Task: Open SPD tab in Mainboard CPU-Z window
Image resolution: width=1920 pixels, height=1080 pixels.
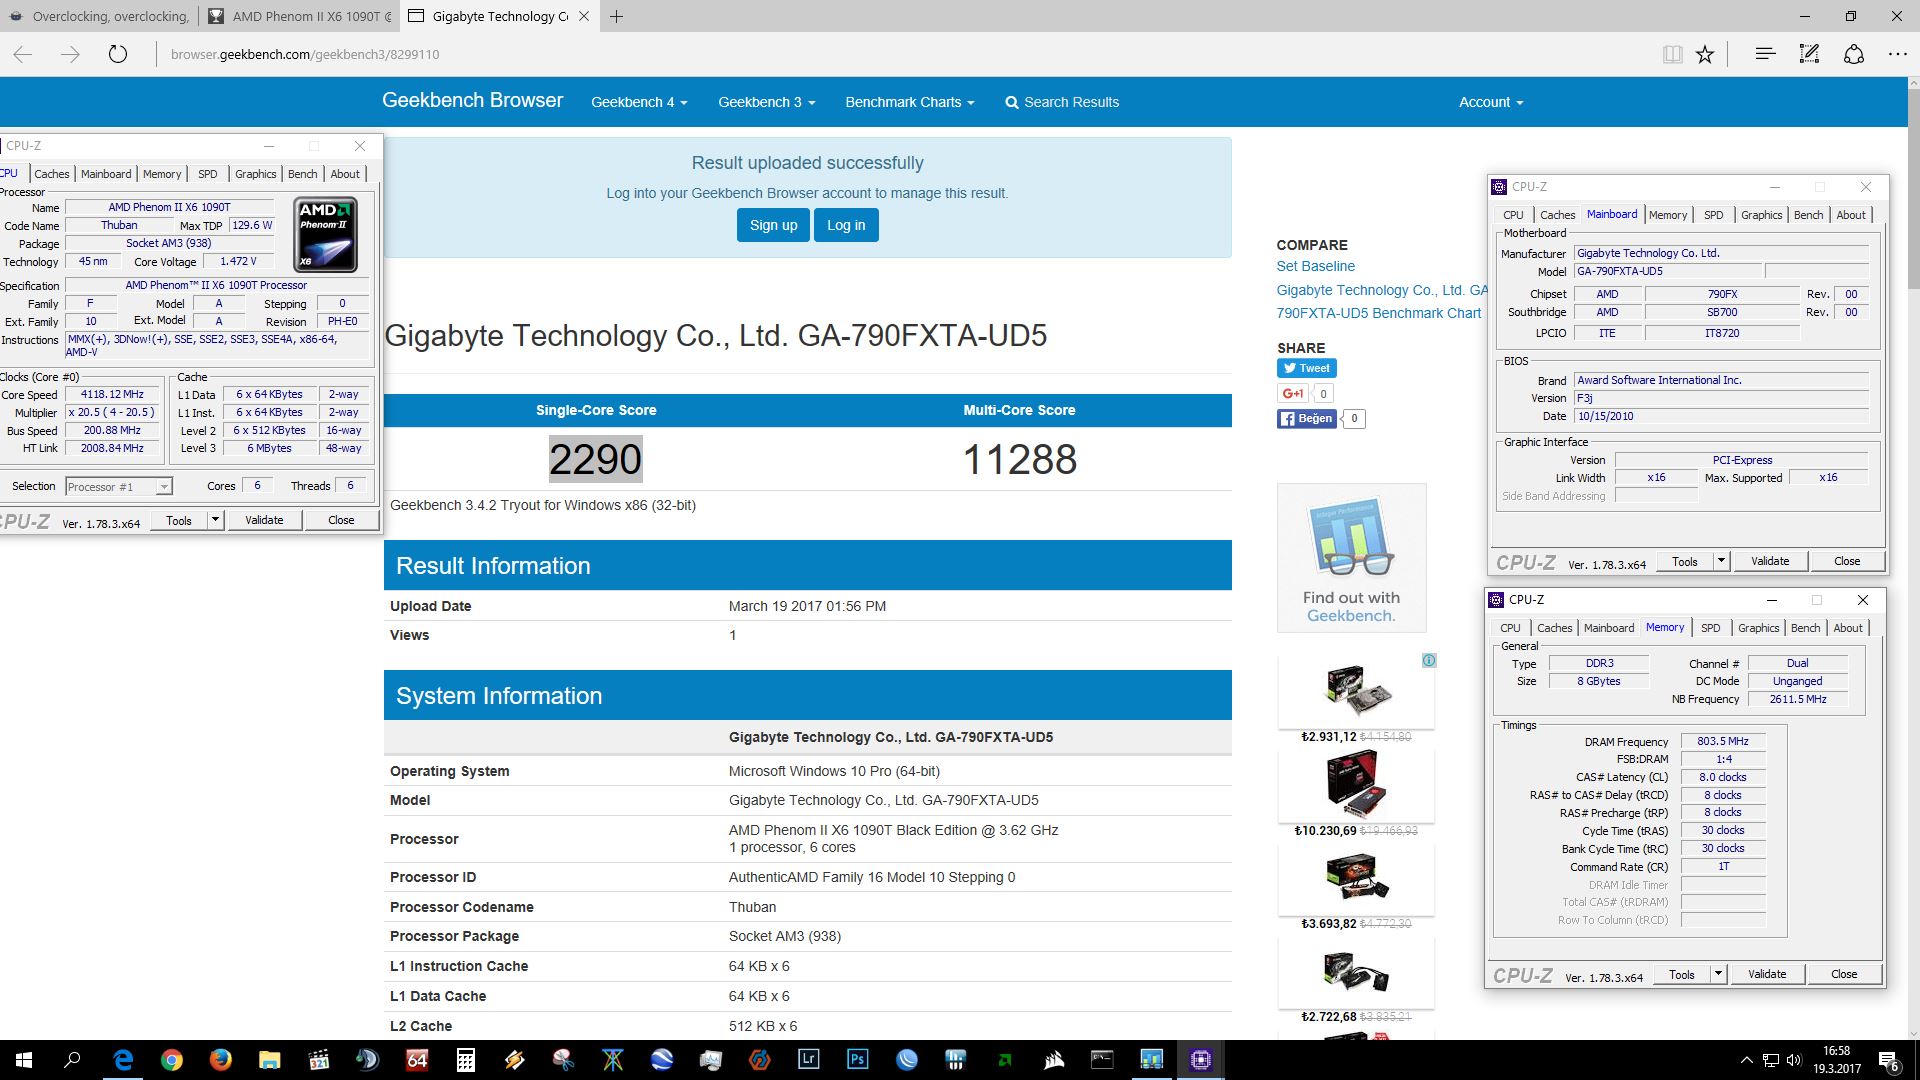Action: coord(1713,215)
